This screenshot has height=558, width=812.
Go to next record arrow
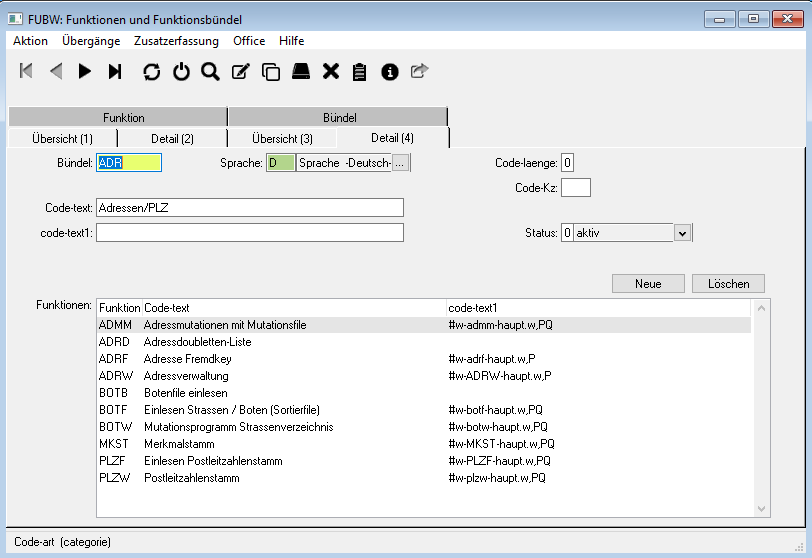[85, 71]
